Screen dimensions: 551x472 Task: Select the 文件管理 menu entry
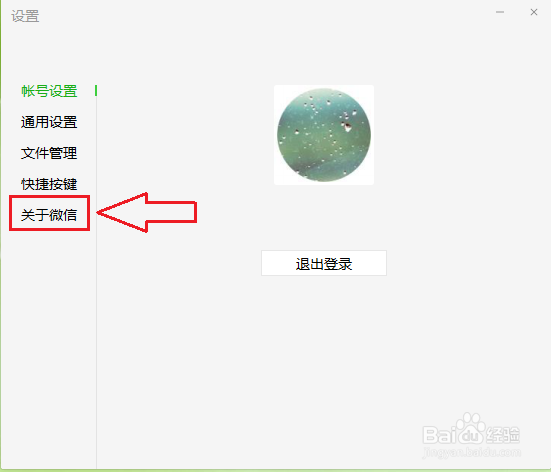(49, 153)
